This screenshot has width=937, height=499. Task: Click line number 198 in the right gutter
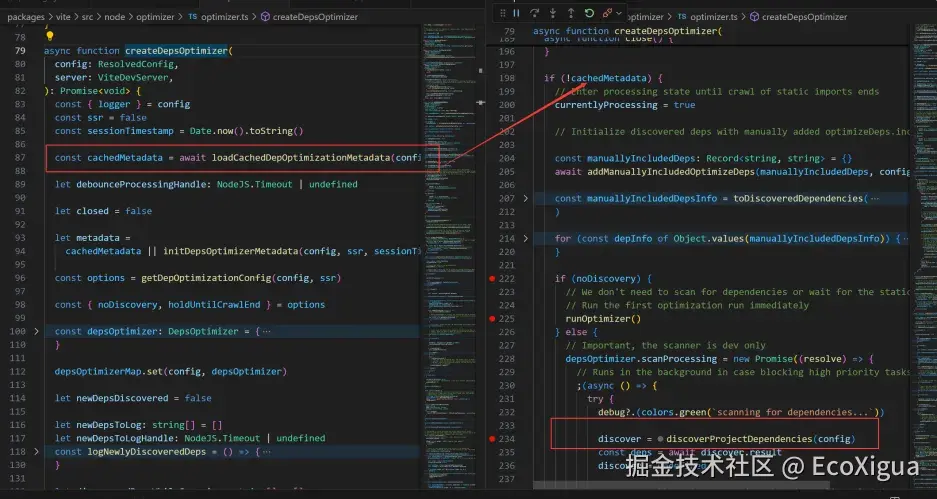[x=507, y=78]
